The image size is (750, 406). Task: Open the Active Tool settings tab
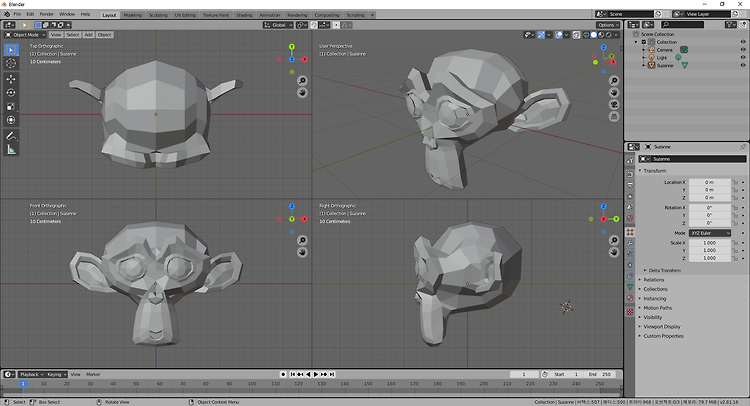click(630, 161)
